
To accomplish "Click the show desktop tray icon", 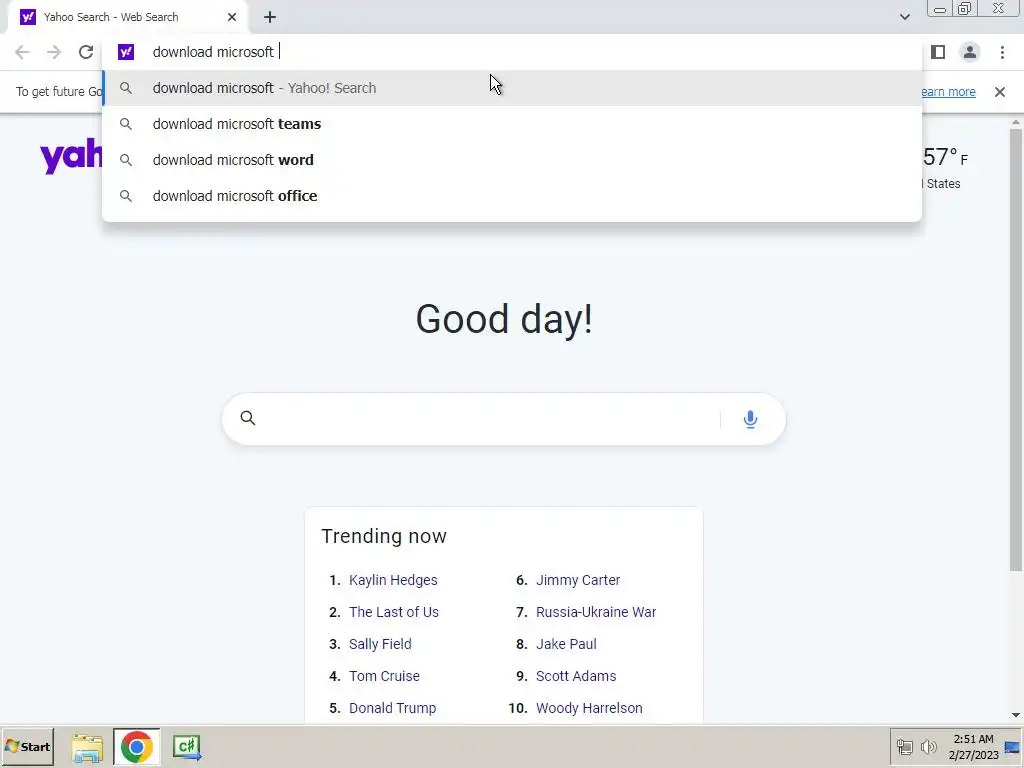I will [1012, 747].
